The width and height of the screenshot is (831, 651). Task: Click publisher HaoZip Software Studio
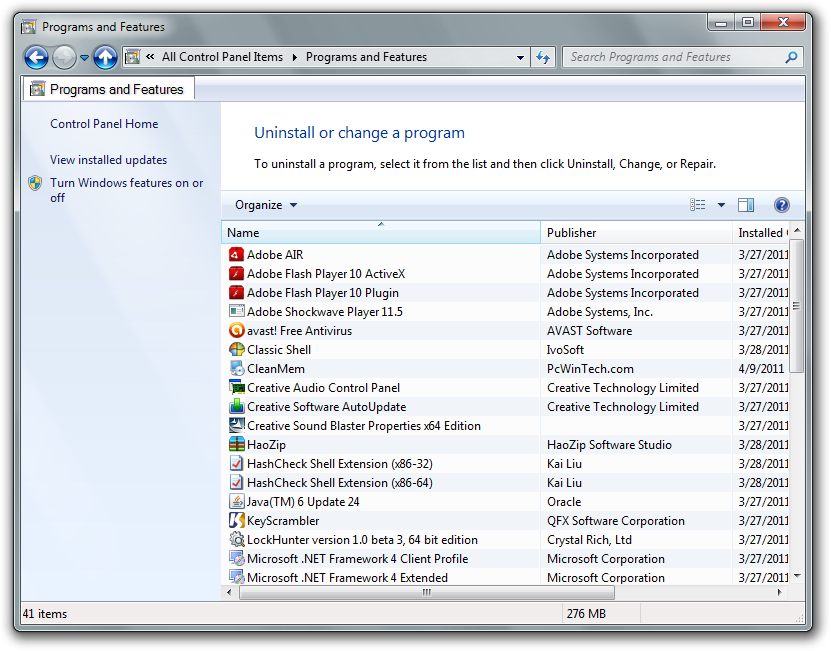(609, 444)
